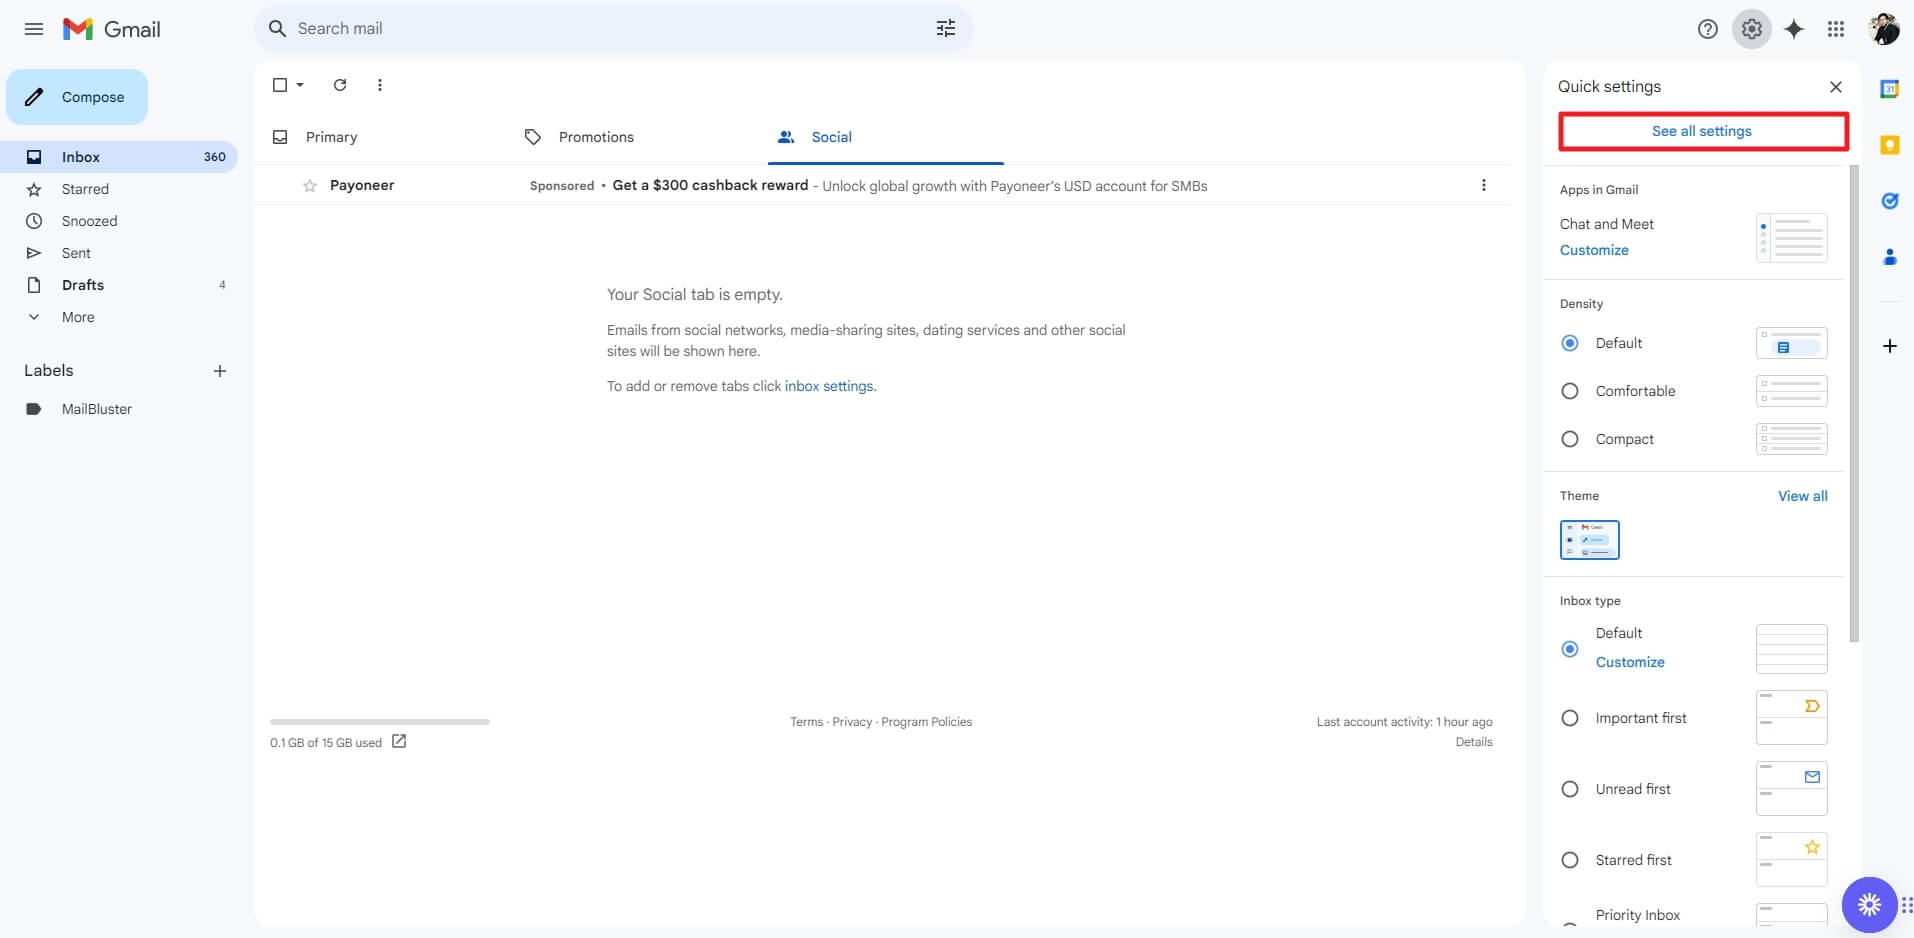Enable the Unread first inbox type
Viewport: 1914px width, 938px height.
click(x=1570, y=788)
